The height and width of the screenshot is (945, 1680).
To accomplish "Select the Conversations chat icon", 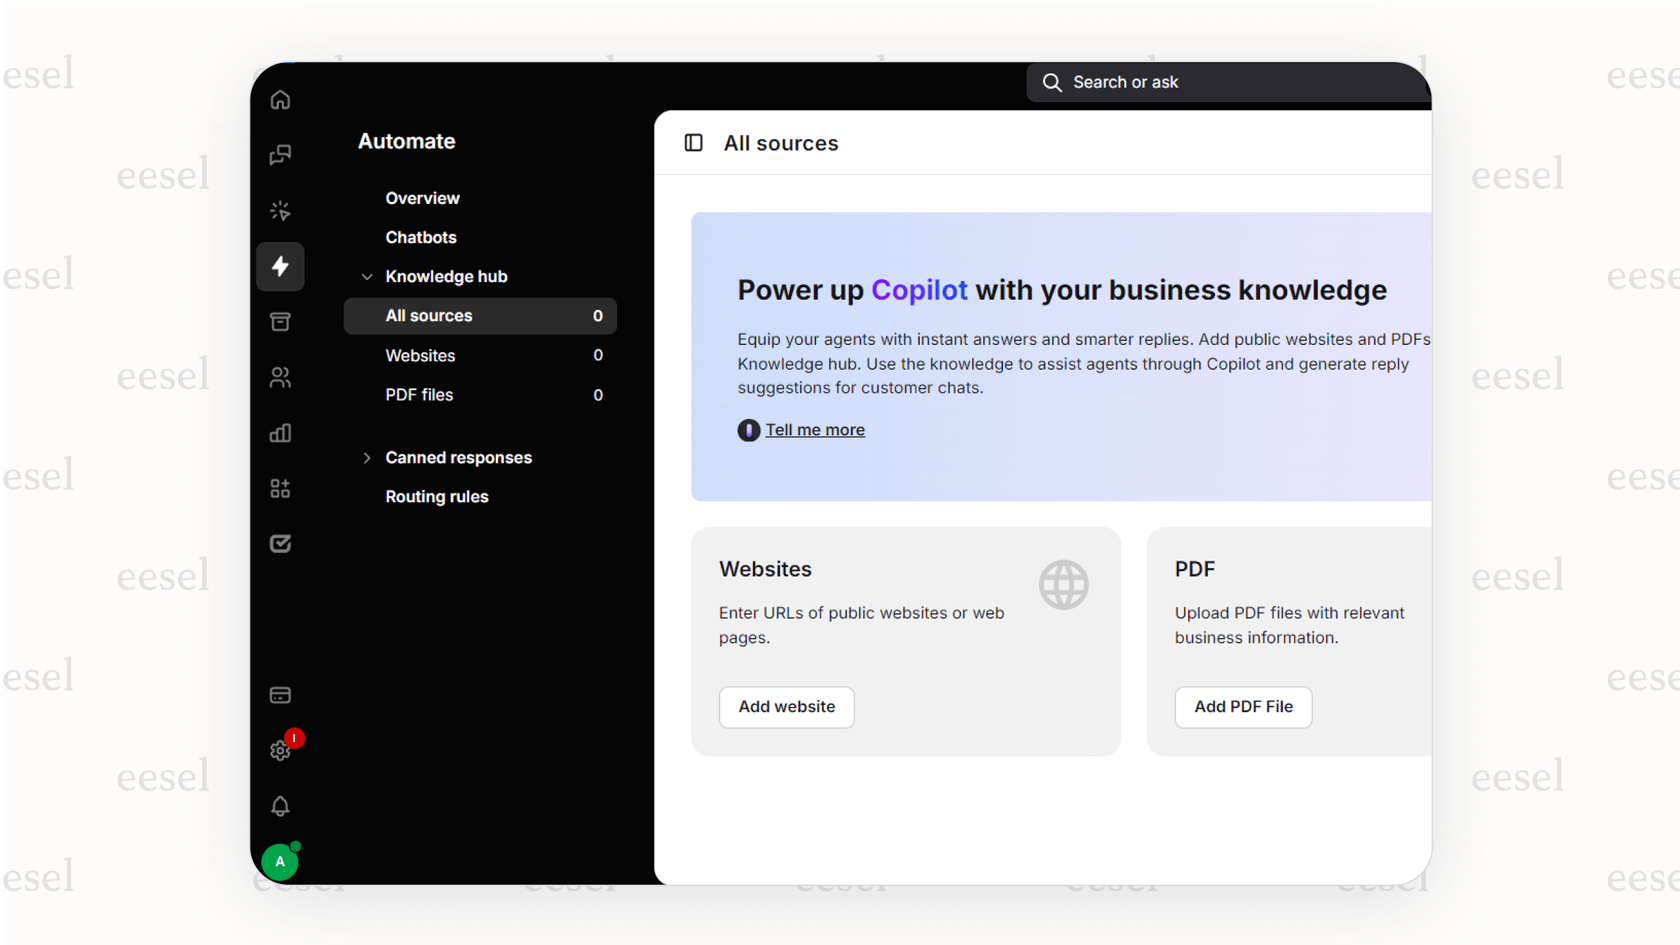I will point(280,155).
